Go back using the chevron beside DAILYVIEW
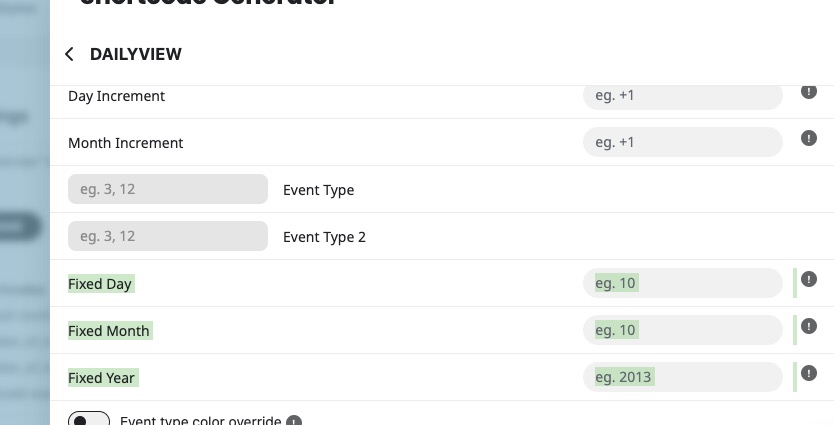834x425 pixels. pyautogui.click(x=69, y=54)
